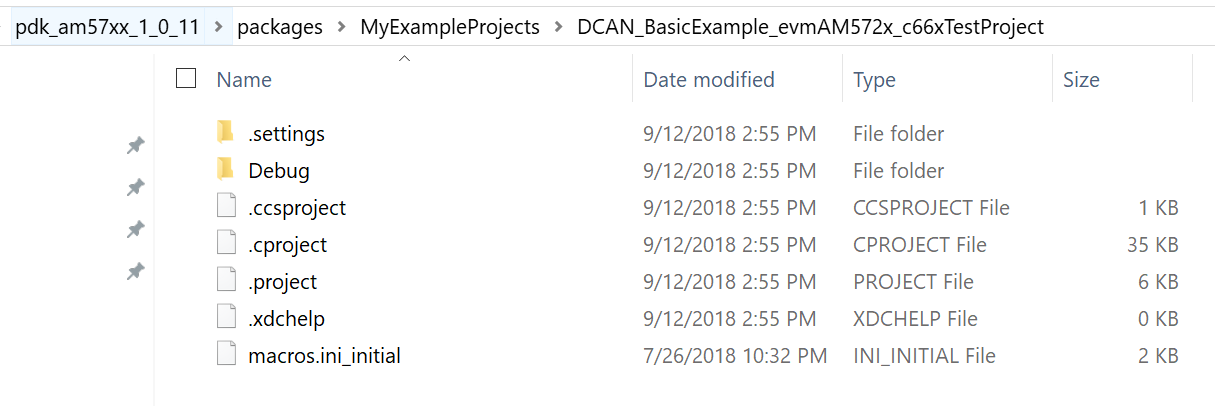Screen dimensions: 1215x406
Task: Go to MyExampleProjects in the breadcrumb
Action: pyautogui.click(x=449, y=27)
